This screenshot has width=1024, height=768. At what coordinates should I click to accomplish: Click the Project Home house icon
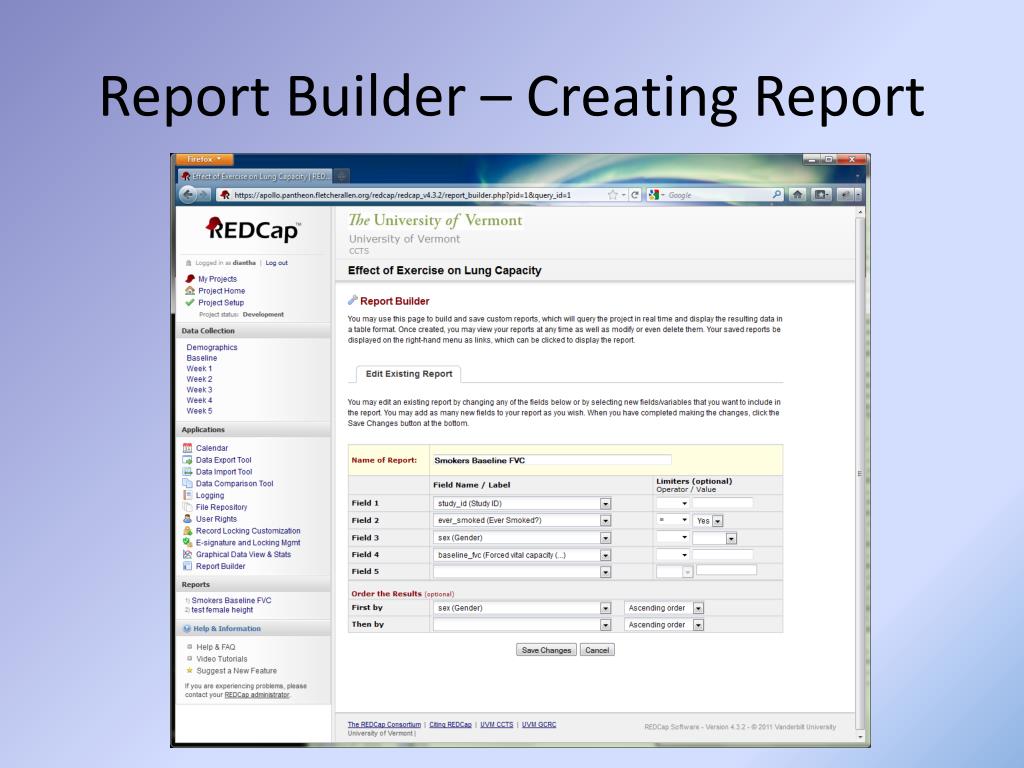190,291
